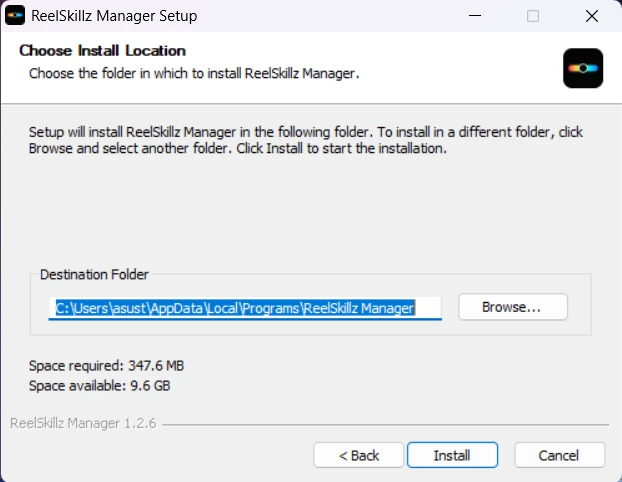Open the Browse... folder picker
622x482 pixels.
click(x=513, y=307)
